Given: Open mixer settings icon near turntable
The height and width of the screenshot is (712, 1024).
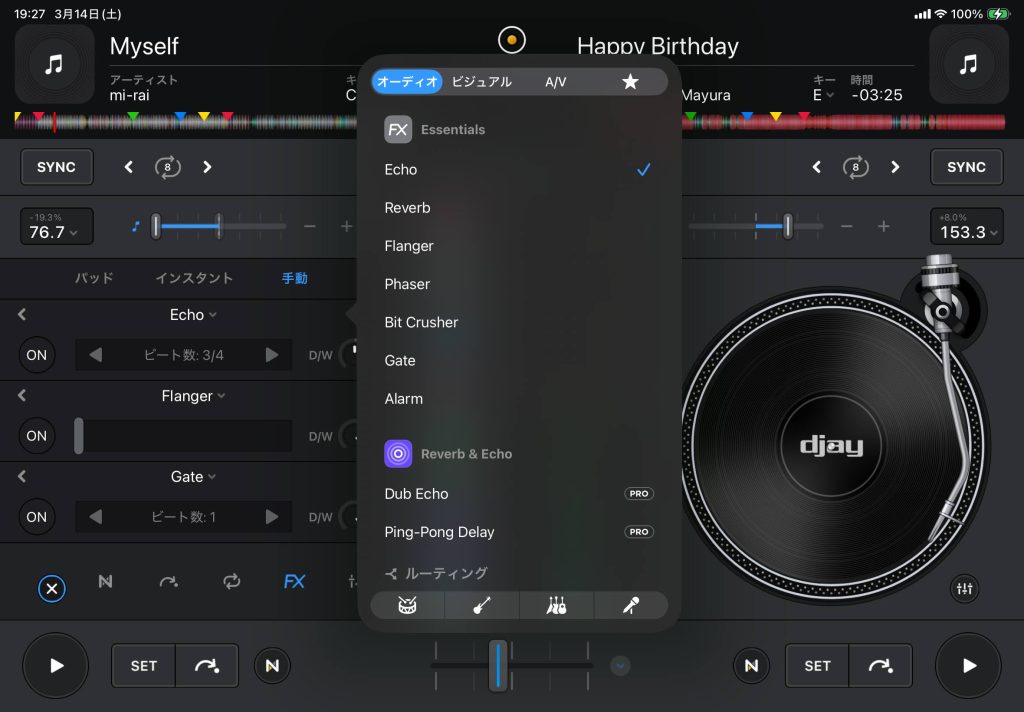Looking at the screenshot, I should (965, 589).
